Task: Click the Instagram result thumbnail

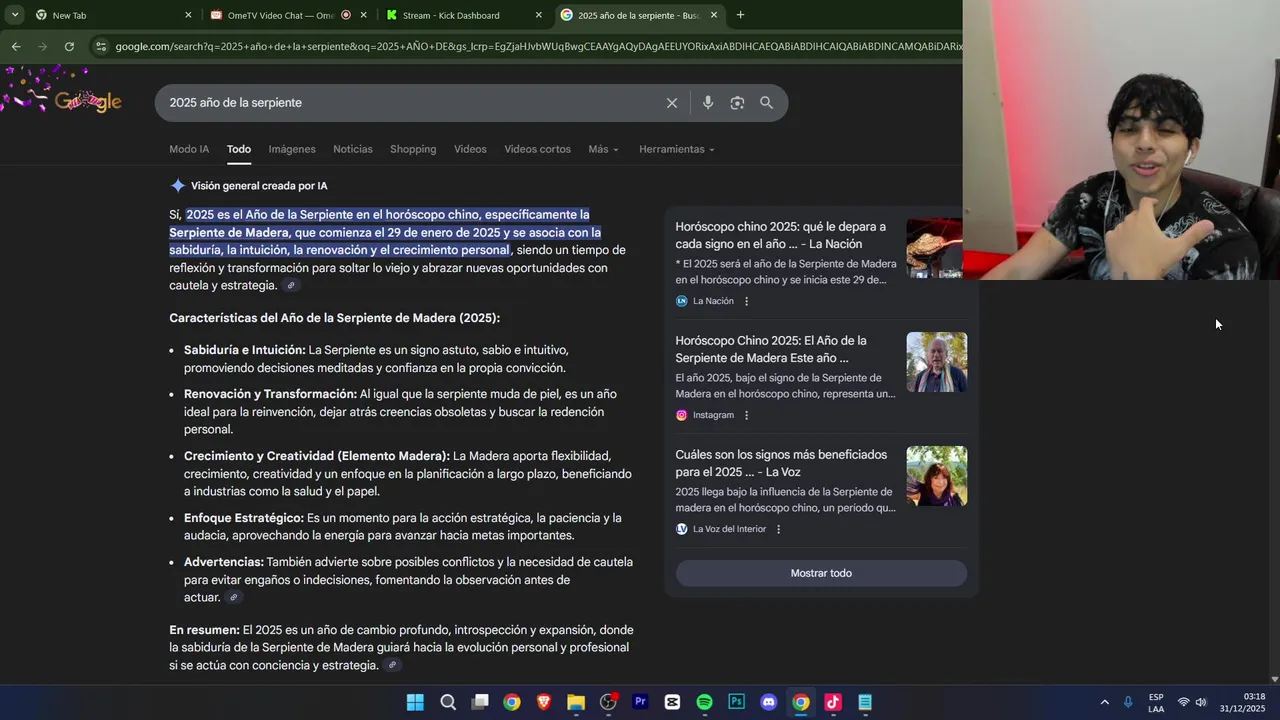Action: [937, 362]
